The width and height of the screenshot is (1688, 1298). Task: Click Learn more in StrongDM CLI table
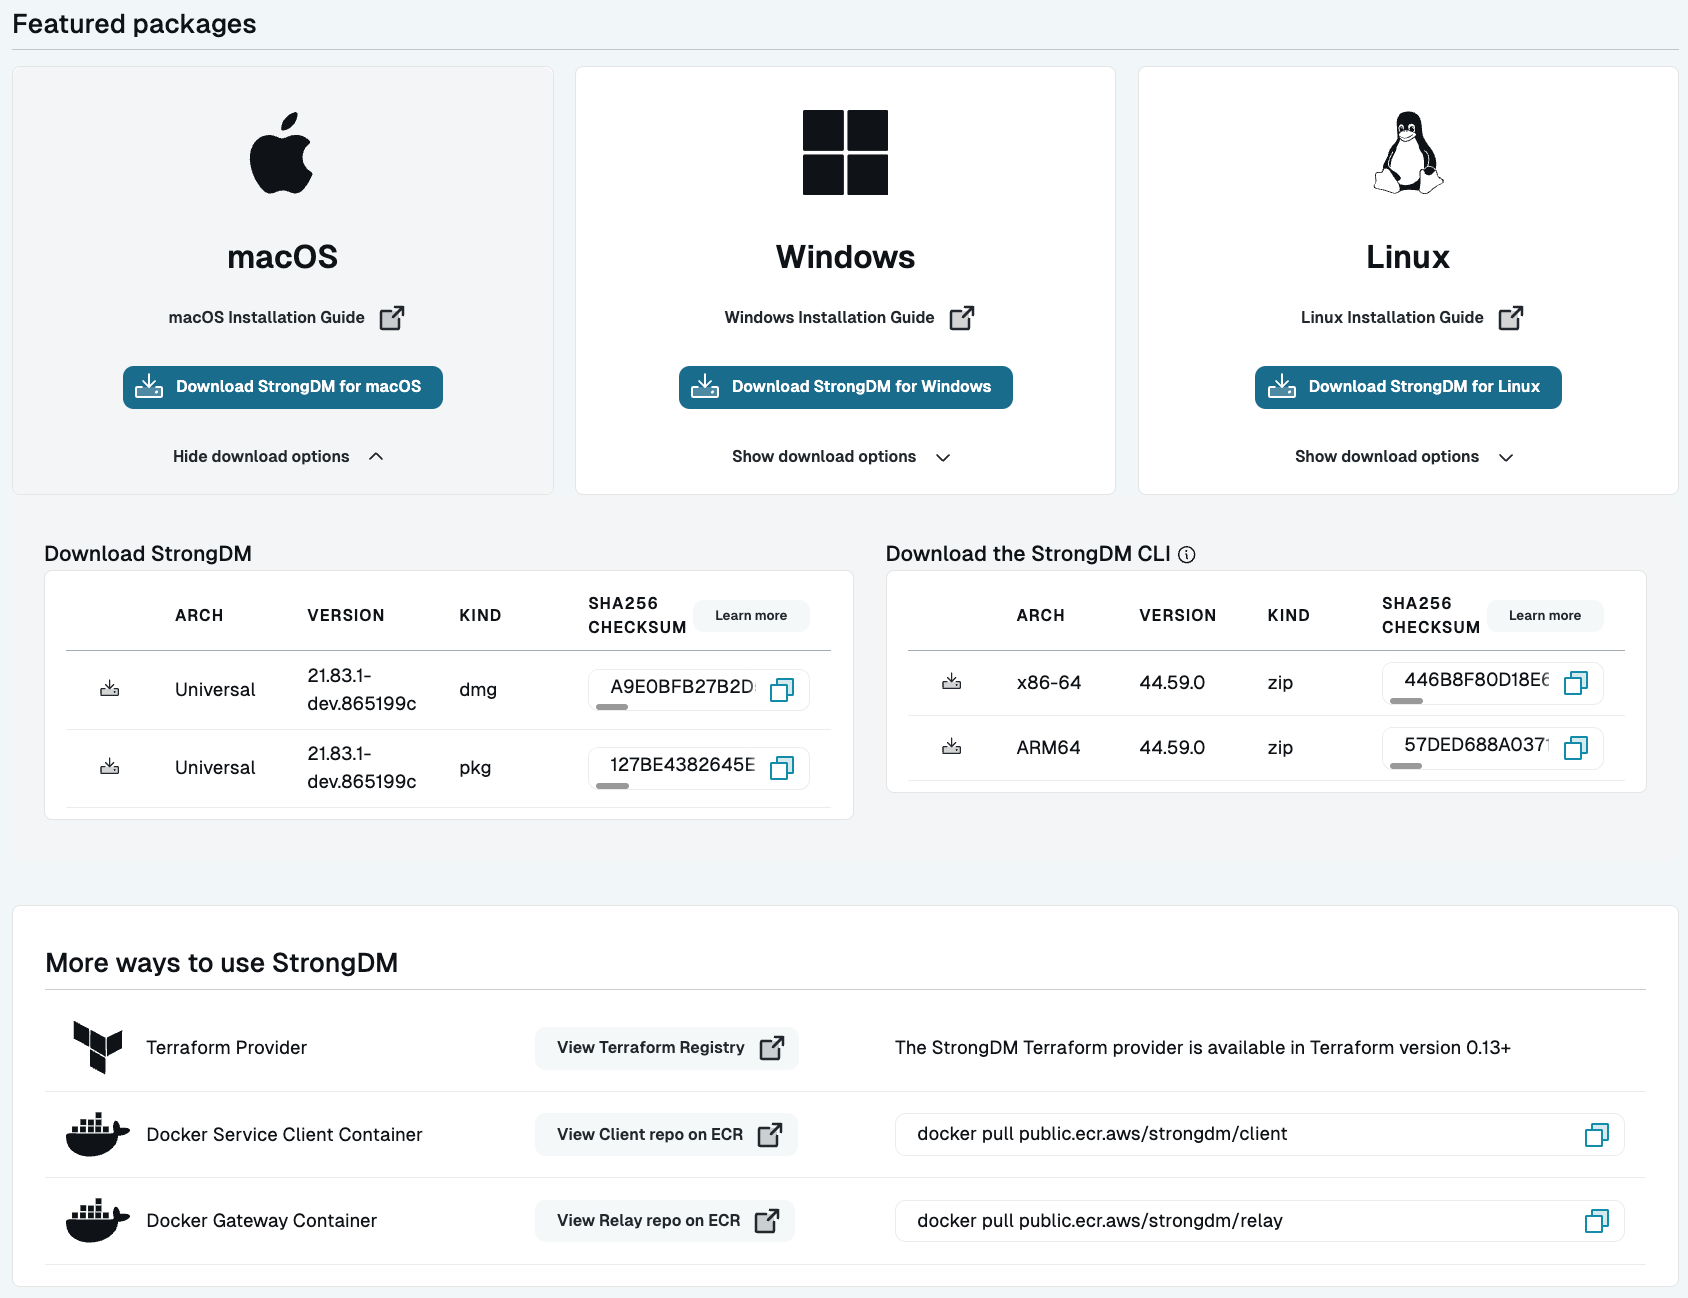[1545, 616]
